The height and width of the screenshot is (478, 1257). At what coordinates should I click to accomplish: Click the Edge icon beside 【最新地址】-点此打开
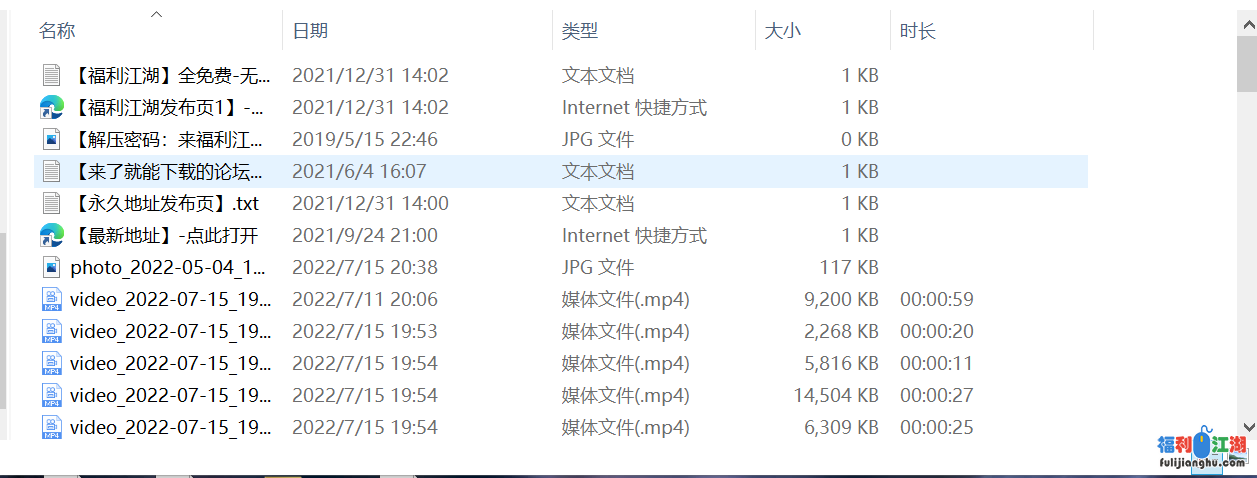pyautogui.click(x=51, y=235)
